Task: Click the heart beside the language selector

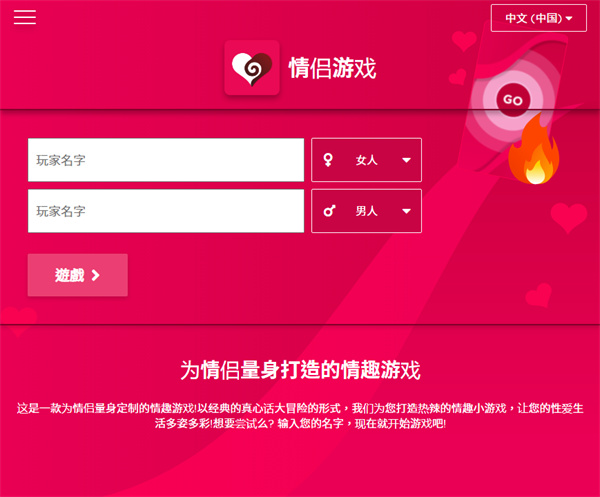Action: pyautogui.click(x=464, y=41)
